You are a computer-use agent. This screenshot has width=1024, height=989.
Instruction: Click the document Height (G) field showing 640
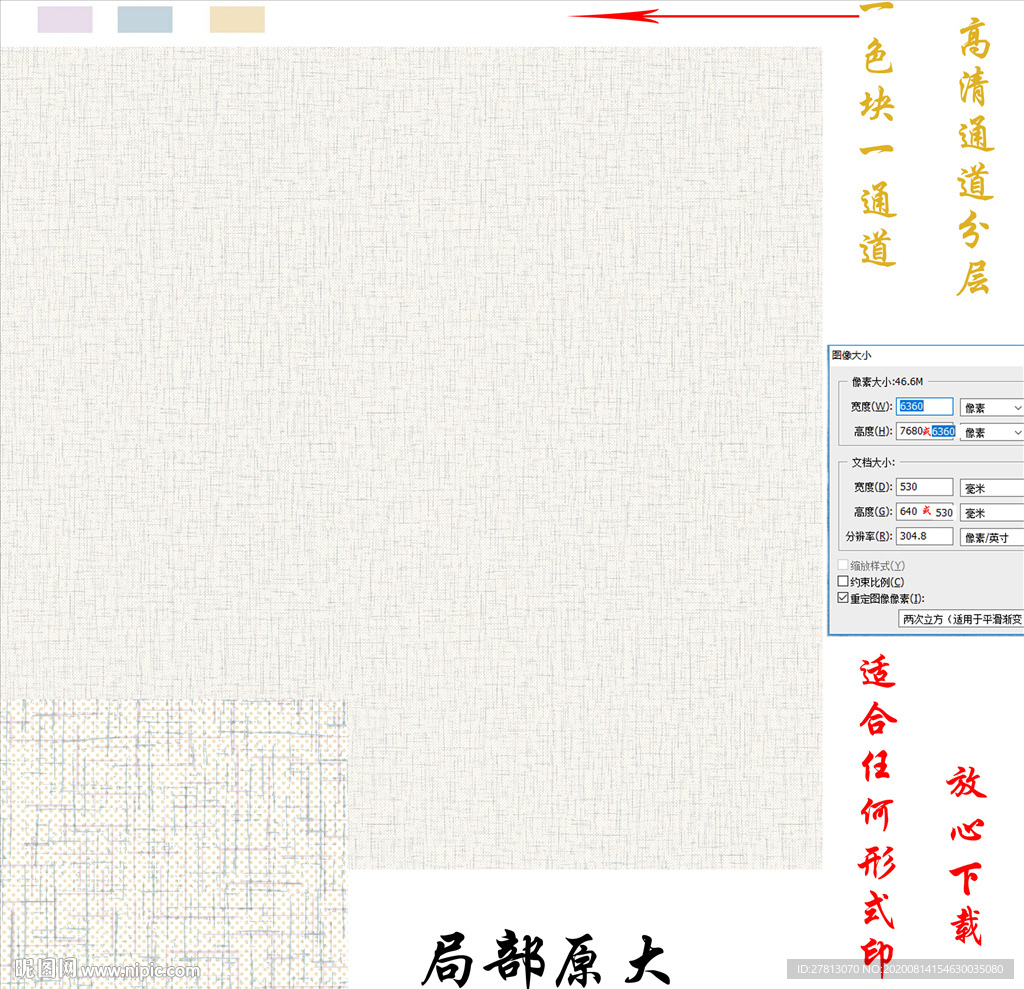(x=924, y=511)
